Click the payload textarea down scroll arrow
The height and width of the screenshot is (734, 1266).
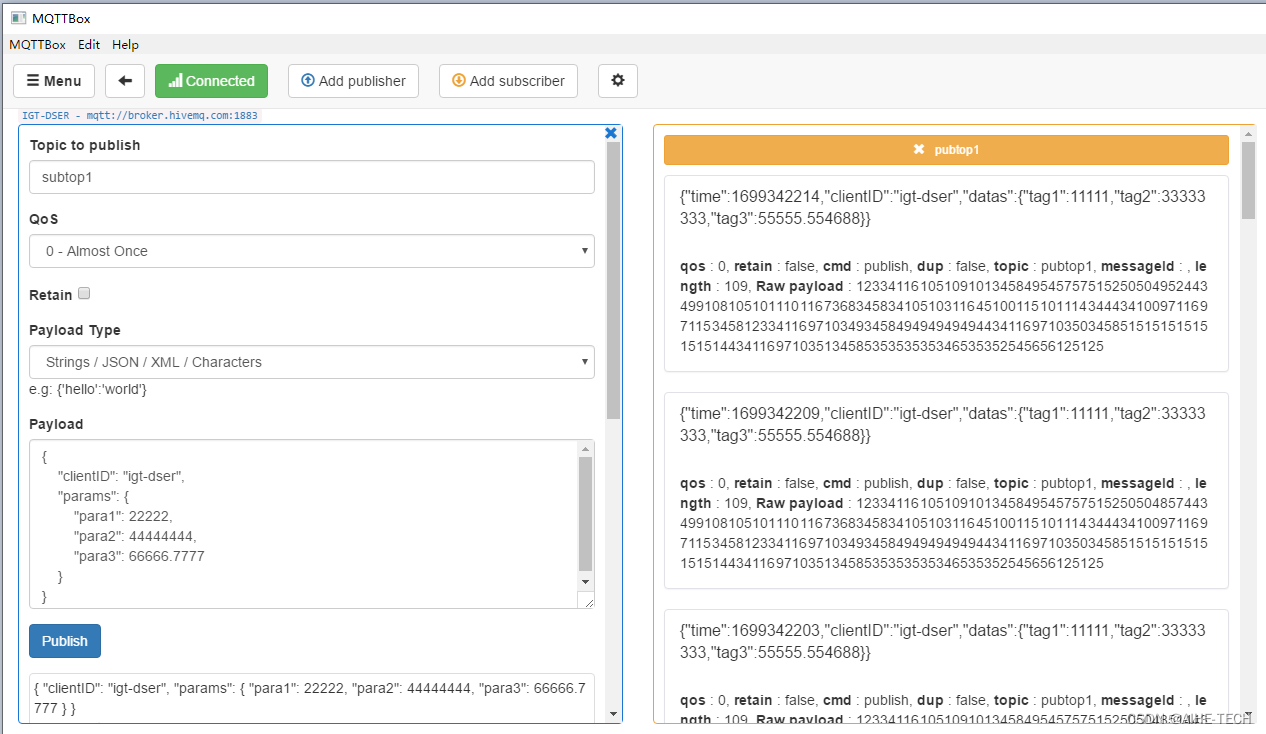586,581
